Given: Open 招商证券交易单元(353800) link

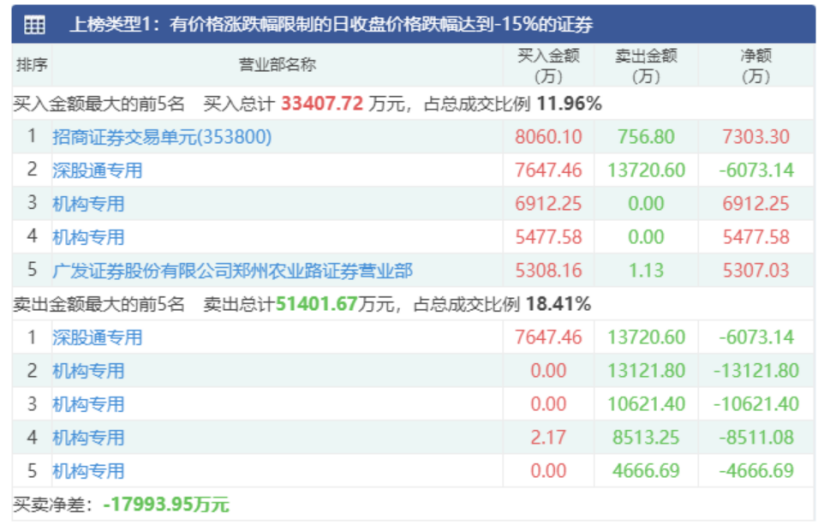Looking at the screenshot, I should point(162,137).
